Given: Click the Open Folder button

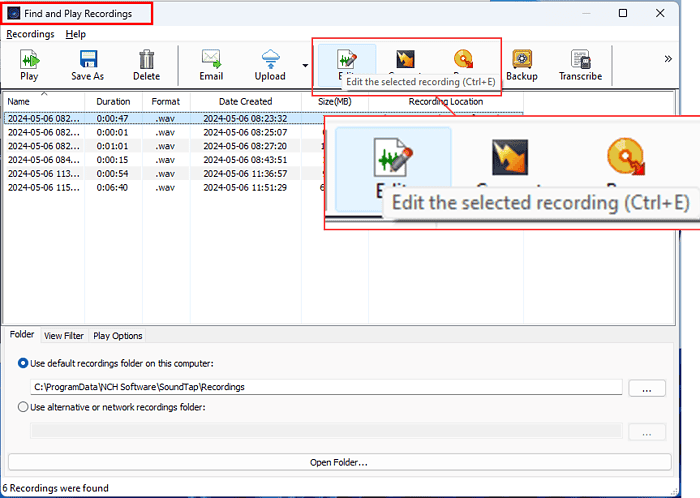Looking at the screenshot, I should pos(339,462).
